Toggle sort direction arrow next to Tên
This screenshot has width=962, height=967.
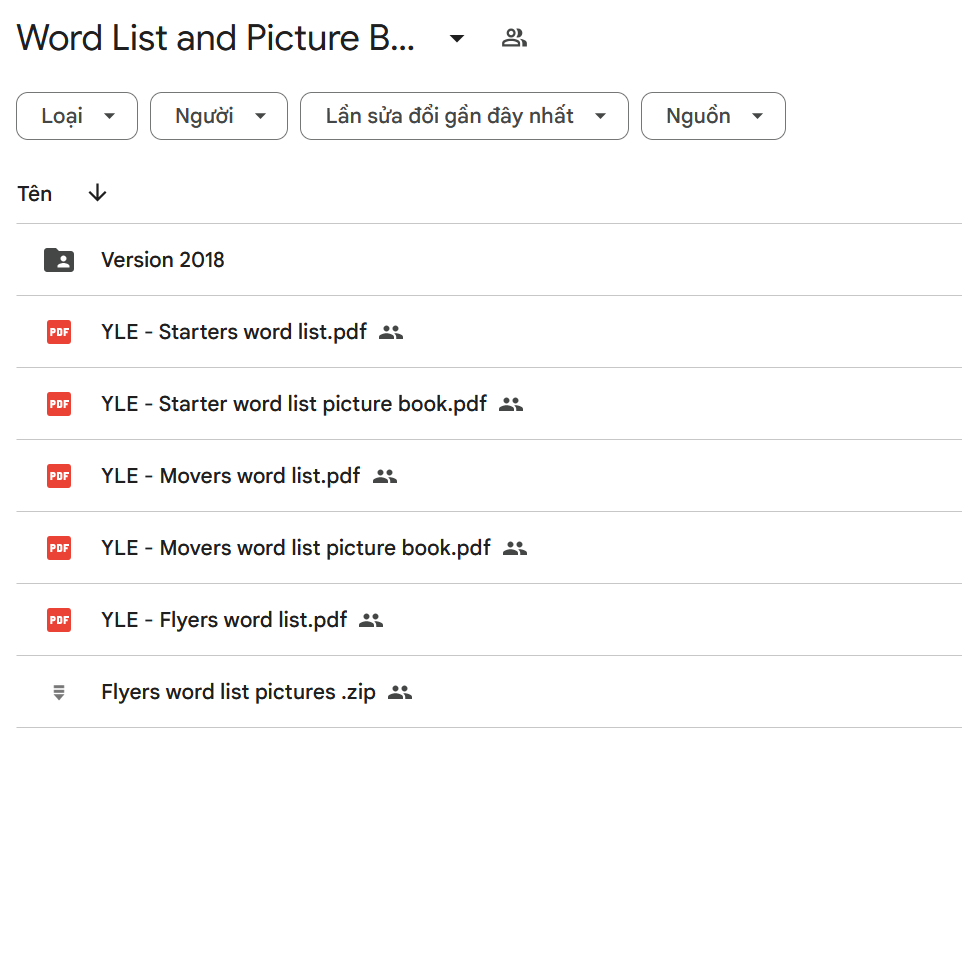click(97, 194)
